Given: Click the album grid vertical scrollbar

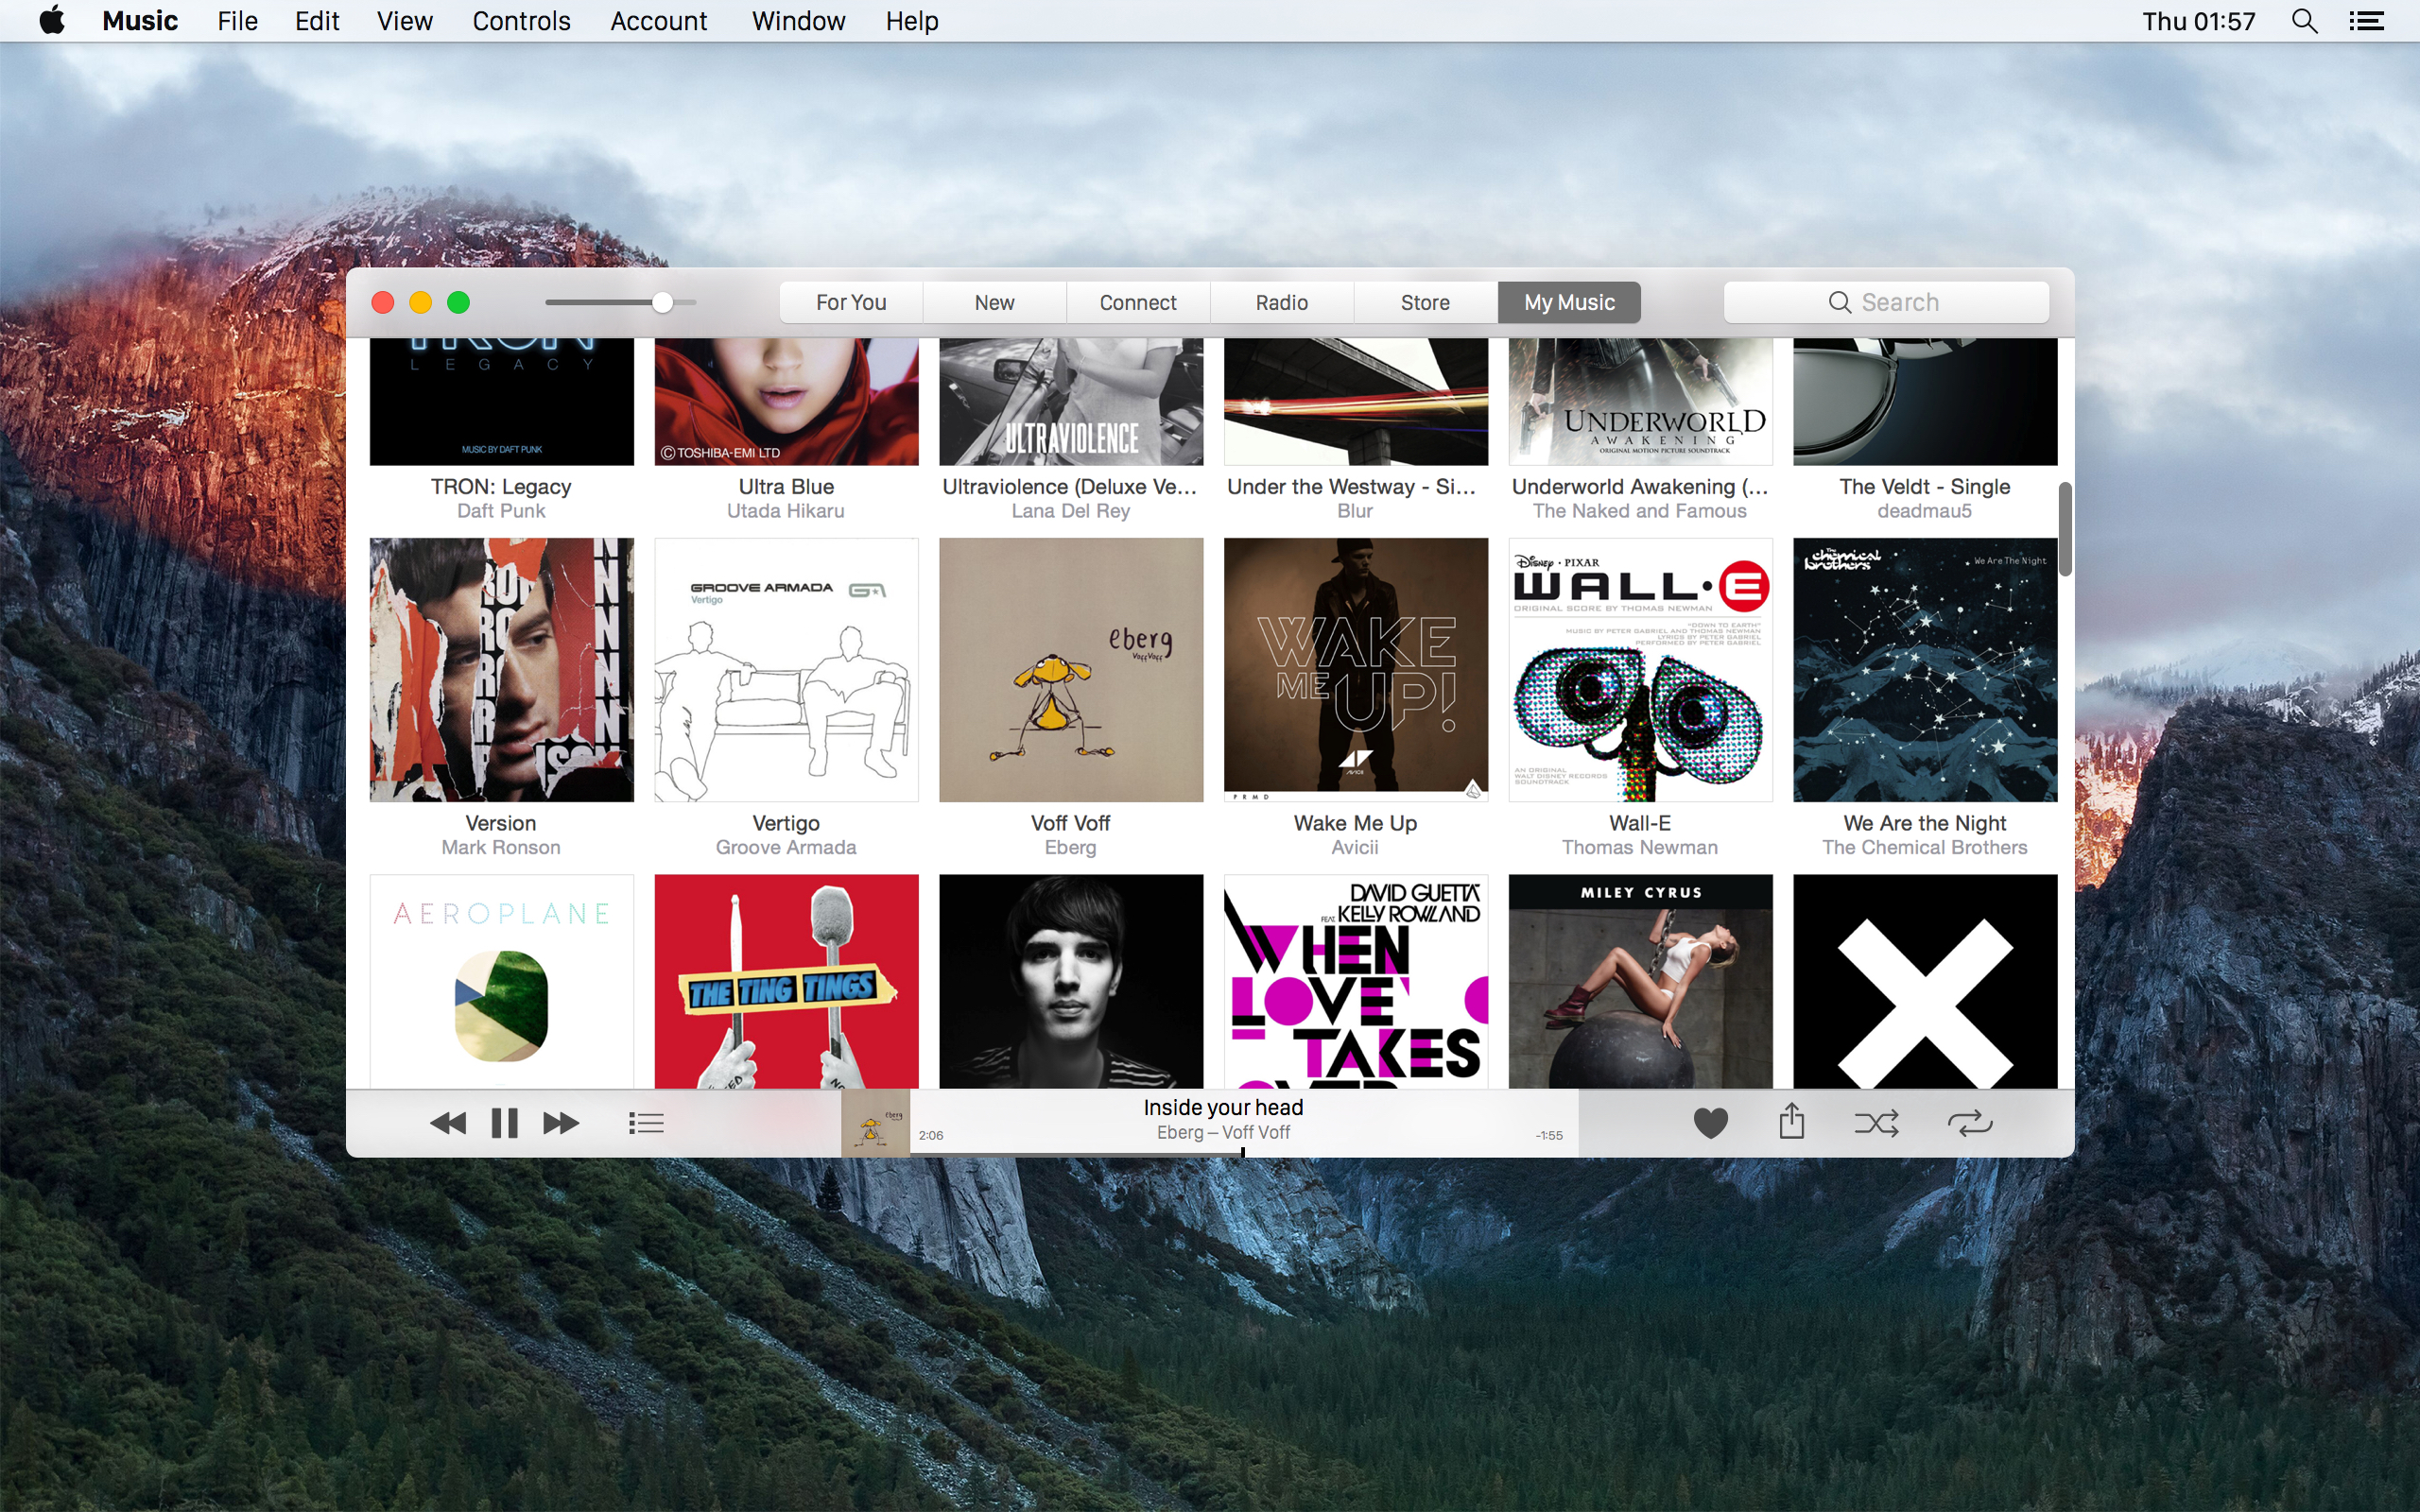Looking at the screenshot, I should tap(2064, 528).
